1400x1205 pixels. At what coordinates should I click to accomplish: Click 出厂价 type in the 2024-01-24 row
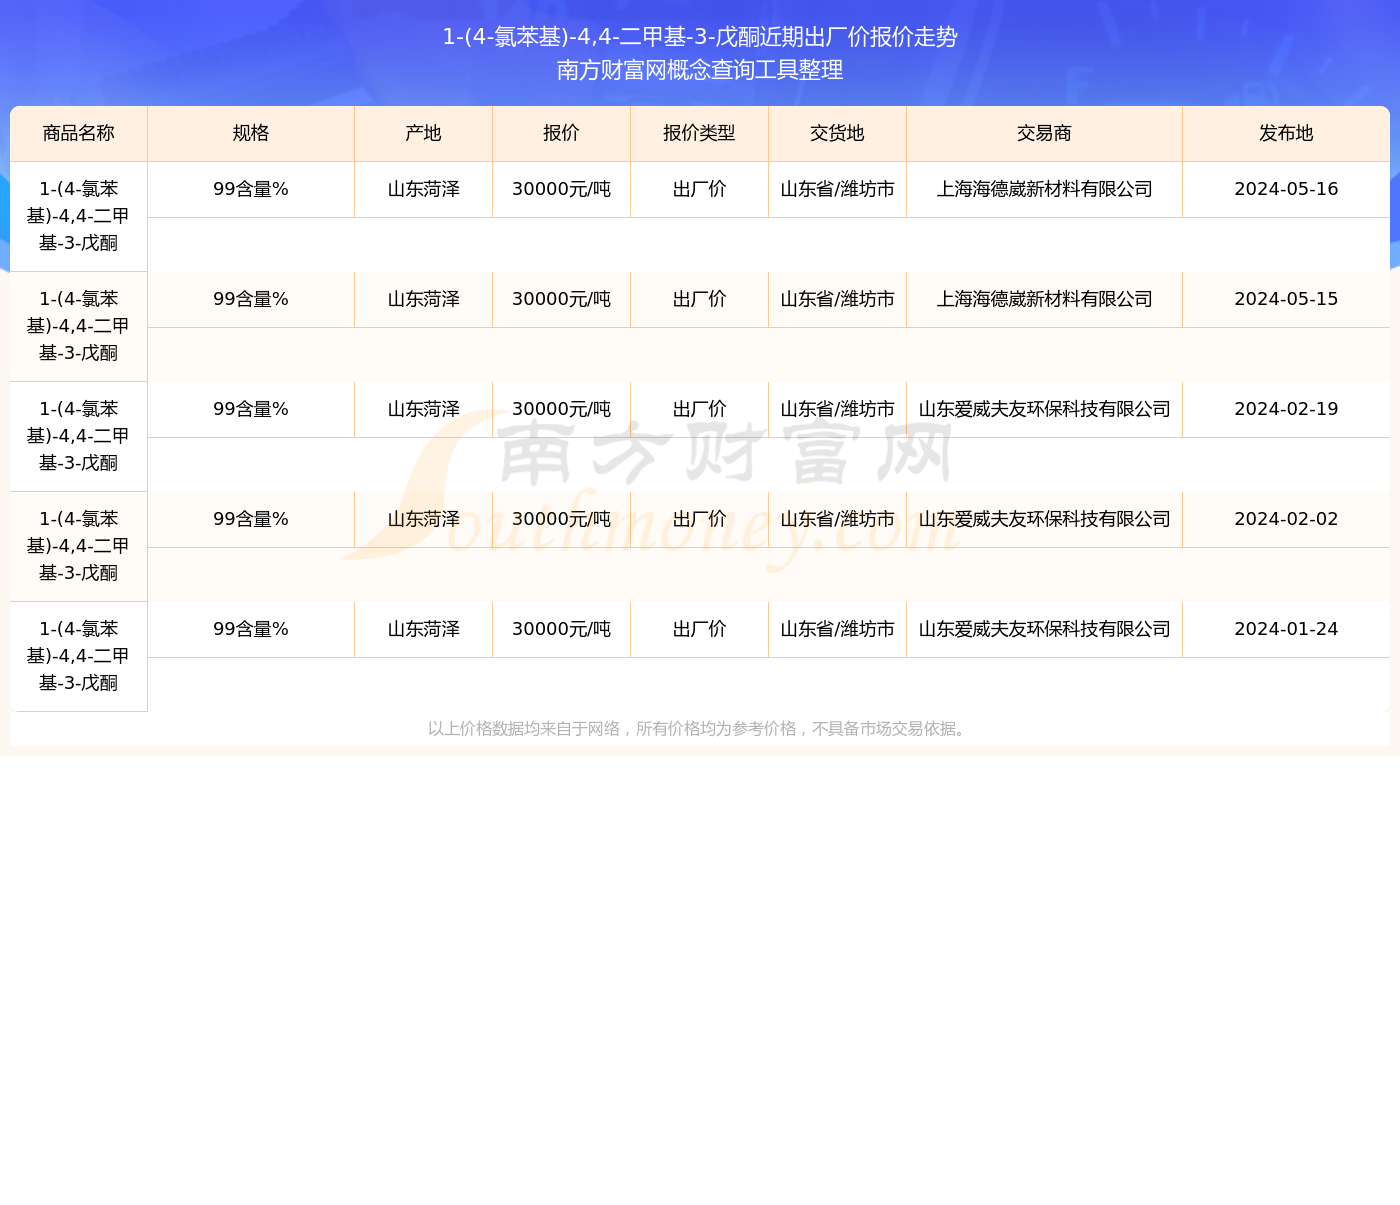click(x=699, y=629)
